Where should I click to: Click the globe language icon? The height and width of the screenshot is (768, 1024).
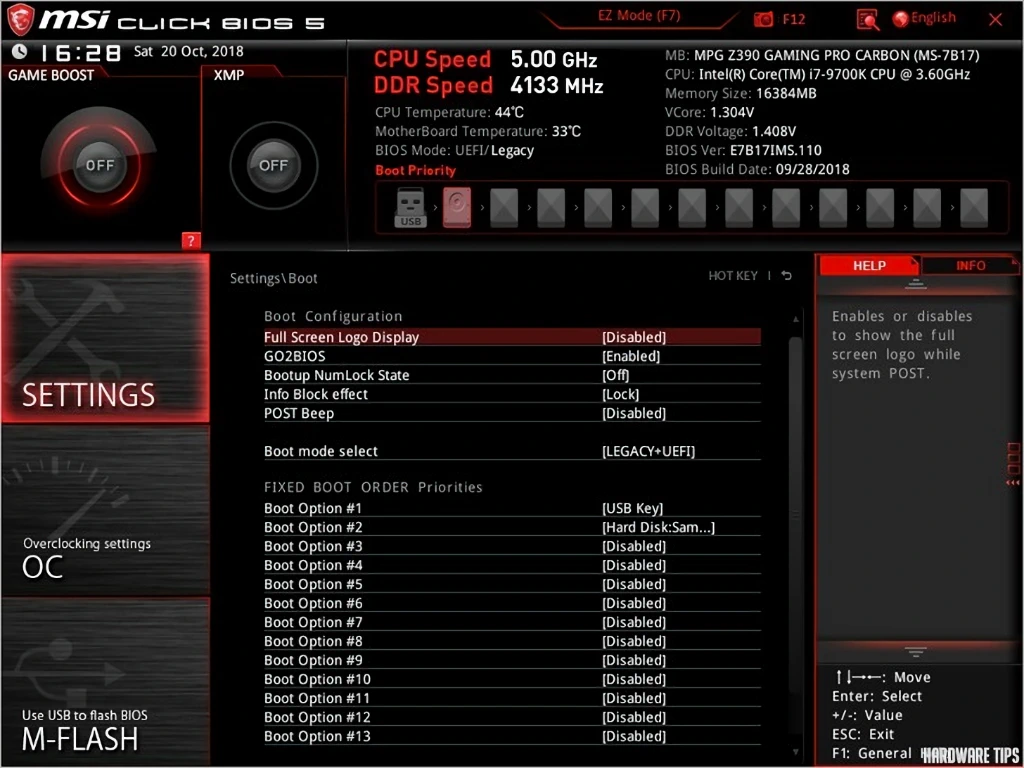901,19
